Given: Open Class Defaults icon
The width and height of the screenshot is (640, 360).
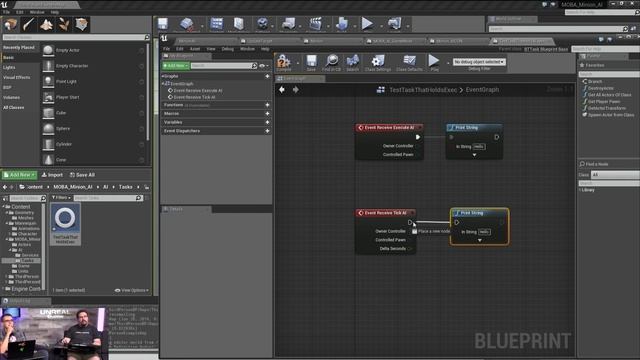Looking at the screenshot, I should (409, 63).
